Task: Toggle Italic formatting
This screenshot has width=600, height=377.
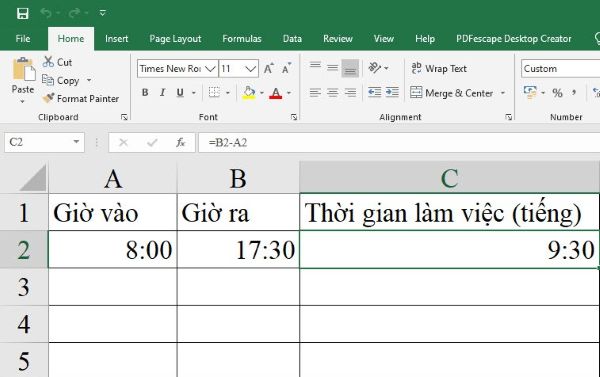Action: [163, 92]
